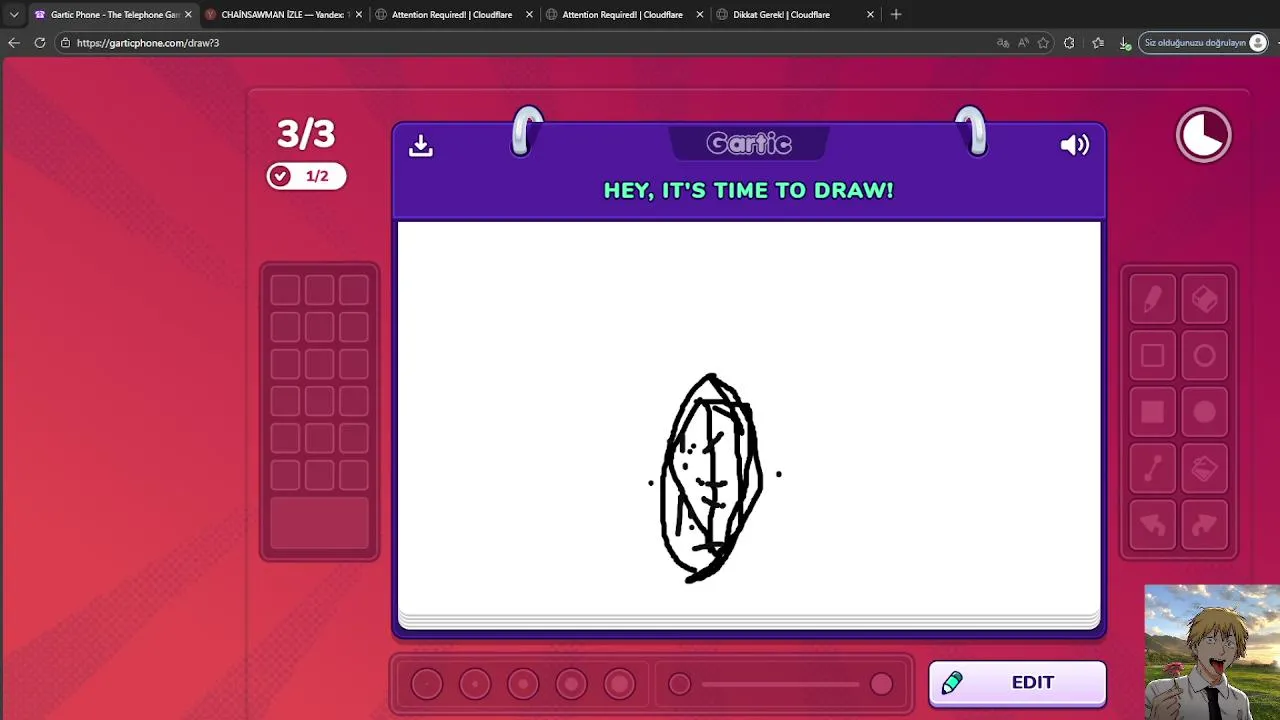Adjust the brush opacity slider track
1280x720 pixels.
click(780, 684)
